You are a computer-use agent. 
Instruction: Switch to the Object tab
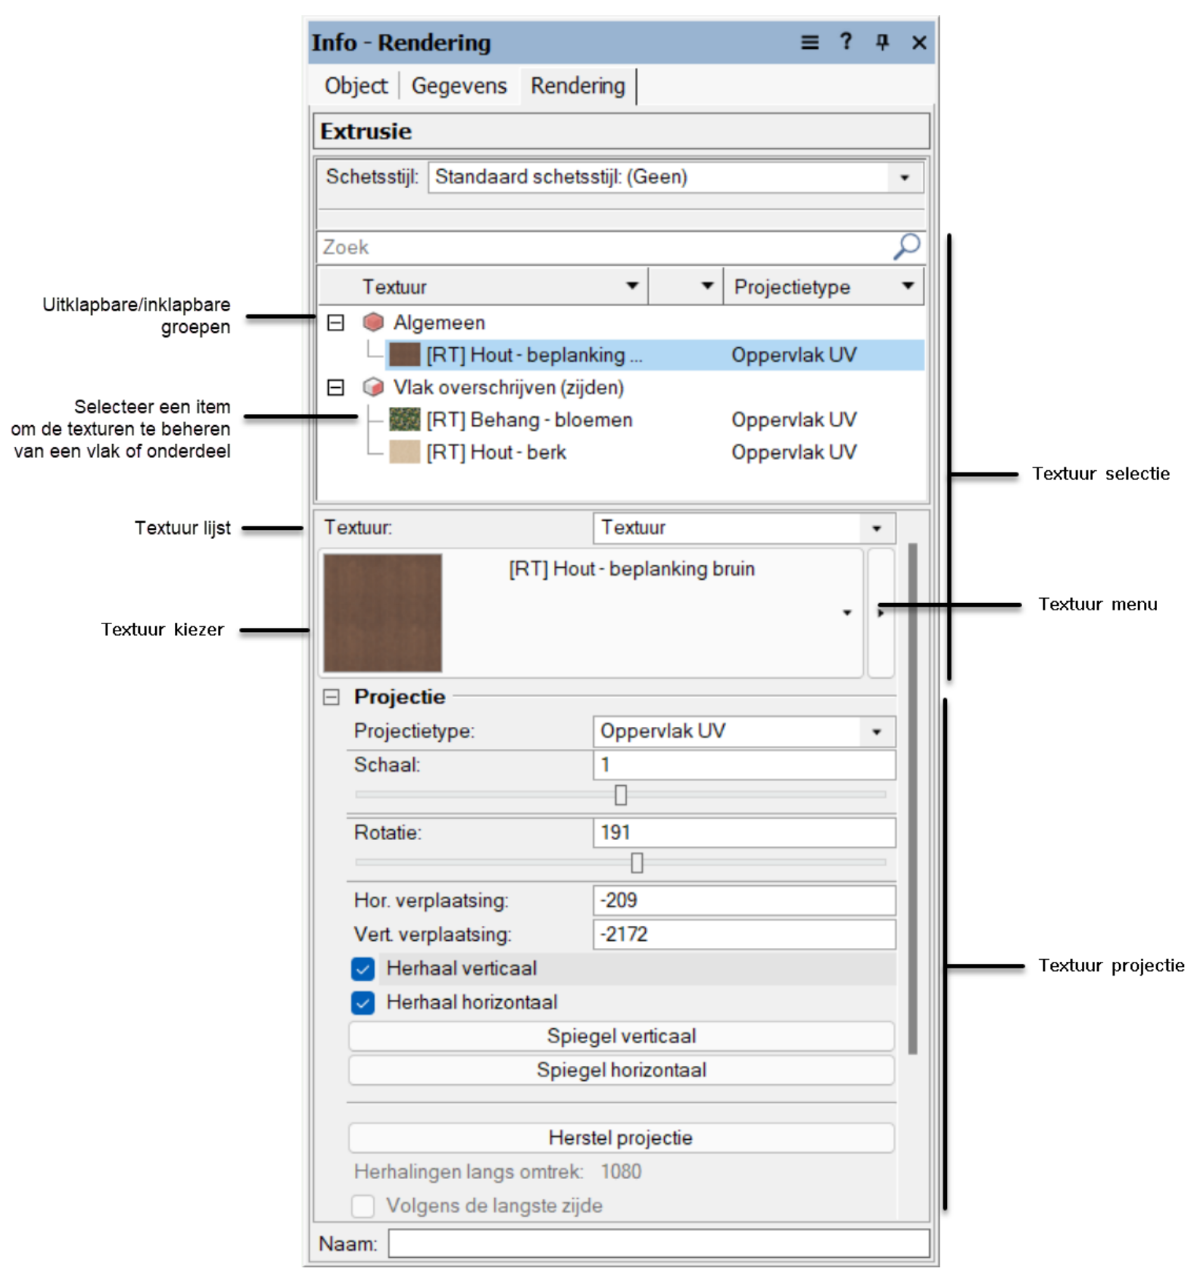(x=355, y=86)
